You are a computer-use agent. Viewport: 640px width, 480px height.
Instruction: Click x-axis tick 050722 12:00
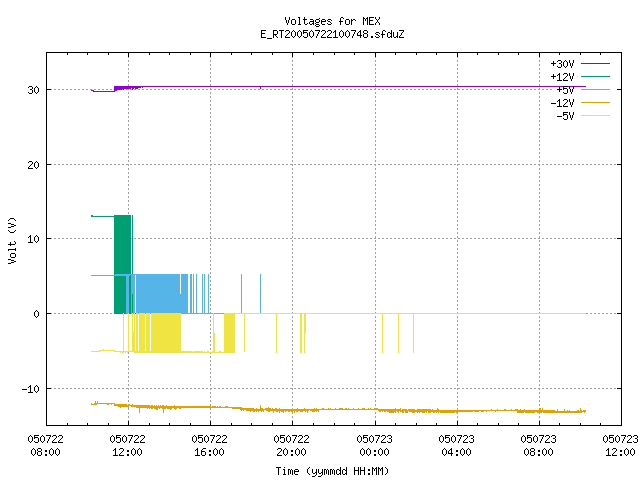pyautogui.click(x=128, y=446)
